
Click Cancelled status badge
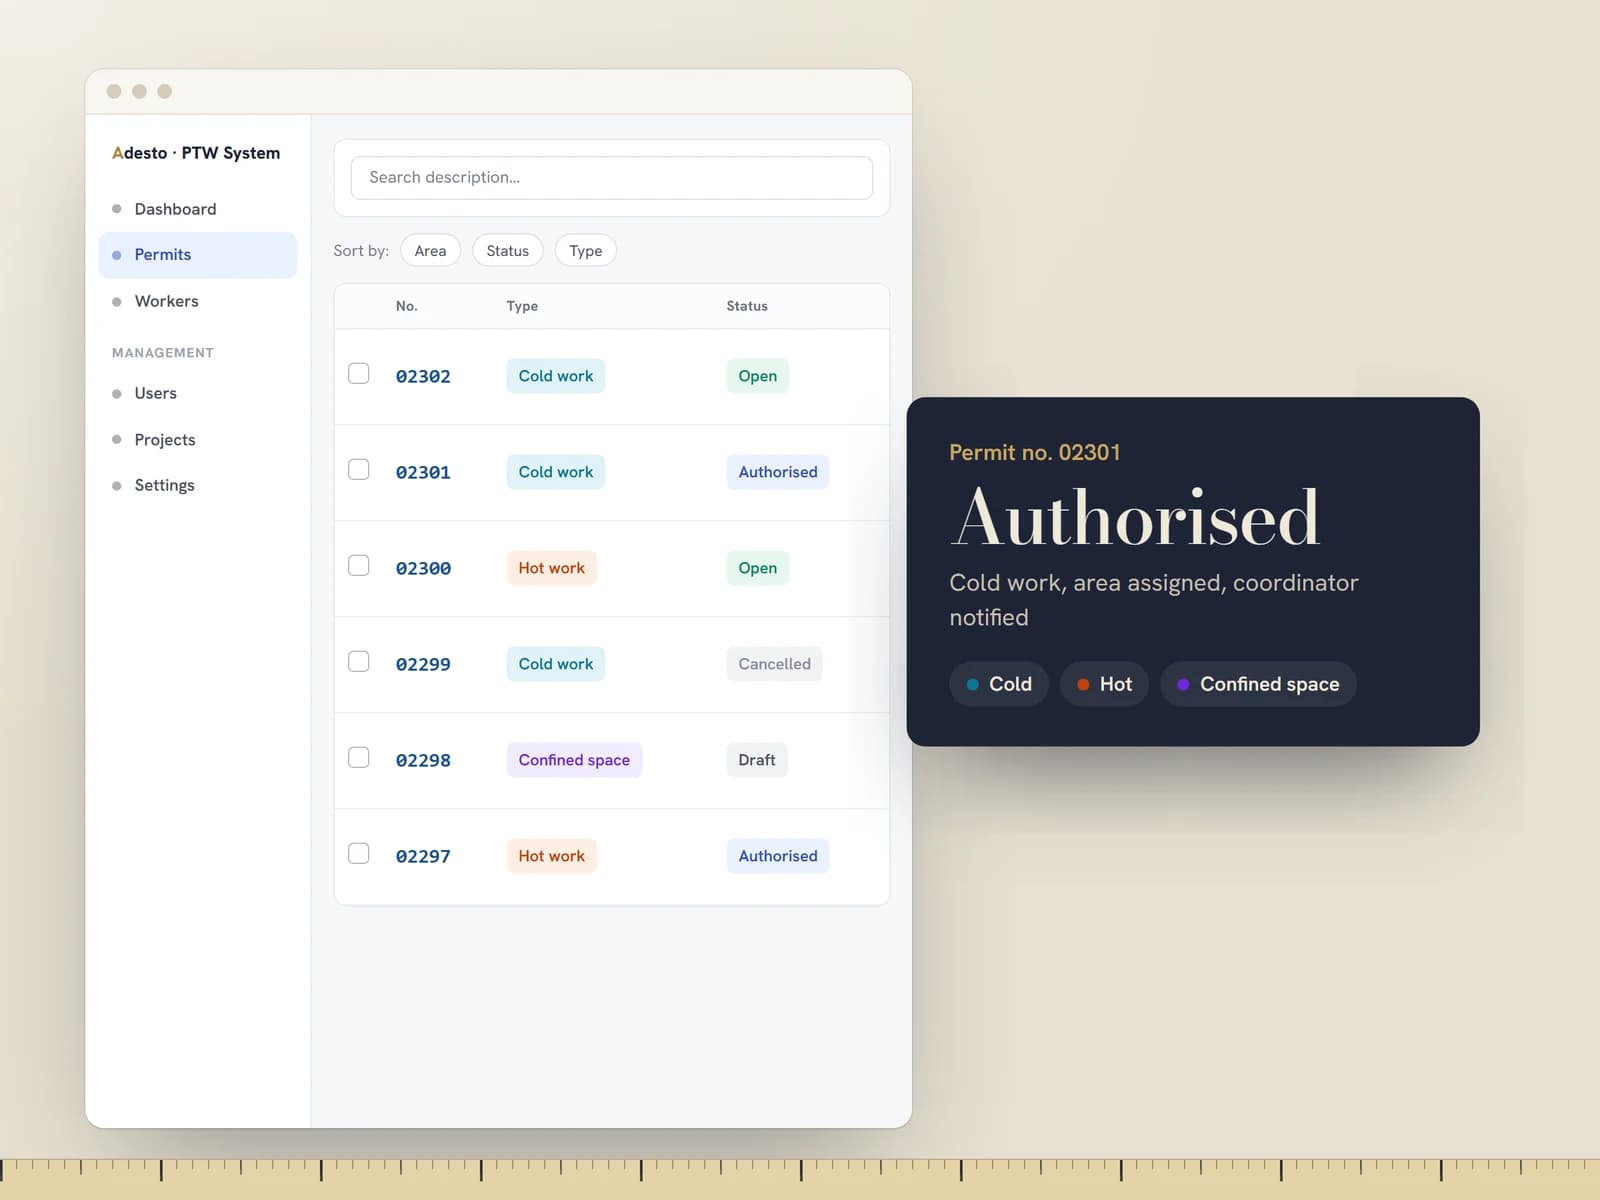pos(774,664)
